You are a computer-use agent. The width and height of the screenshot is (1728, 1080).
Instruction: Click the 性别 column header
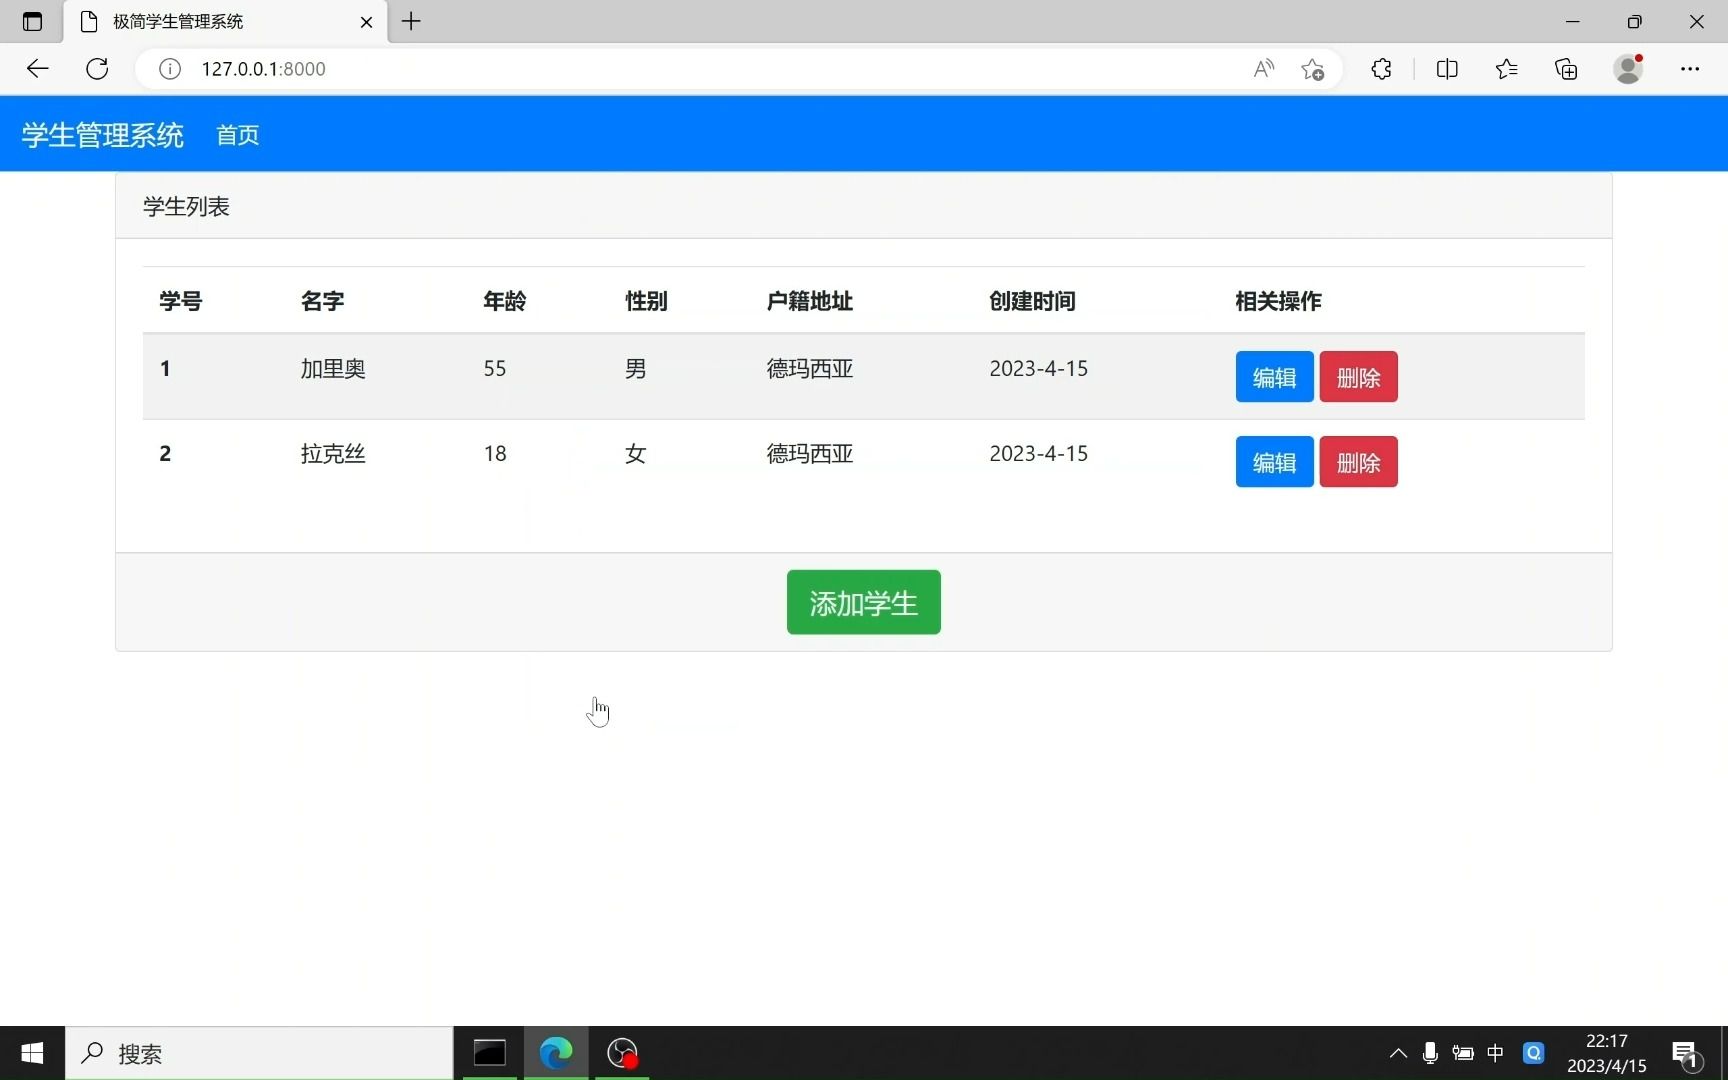point(646,301)
